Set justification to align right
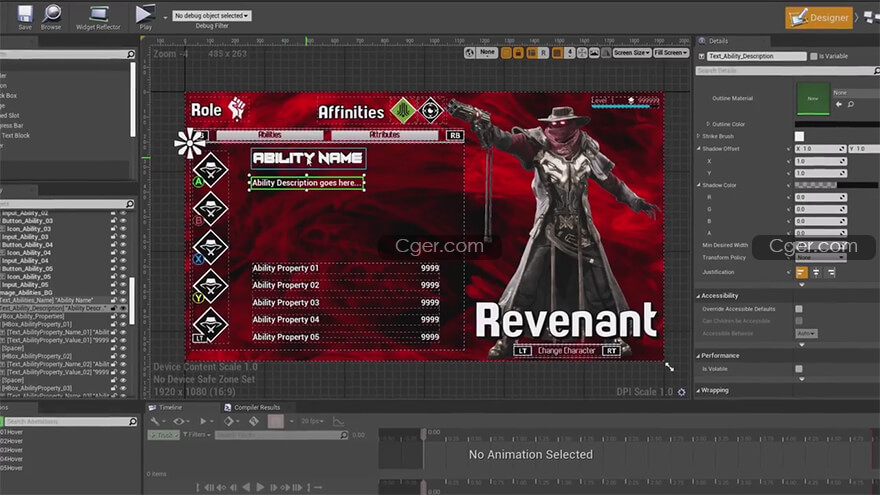 click(x=831, y=273)
